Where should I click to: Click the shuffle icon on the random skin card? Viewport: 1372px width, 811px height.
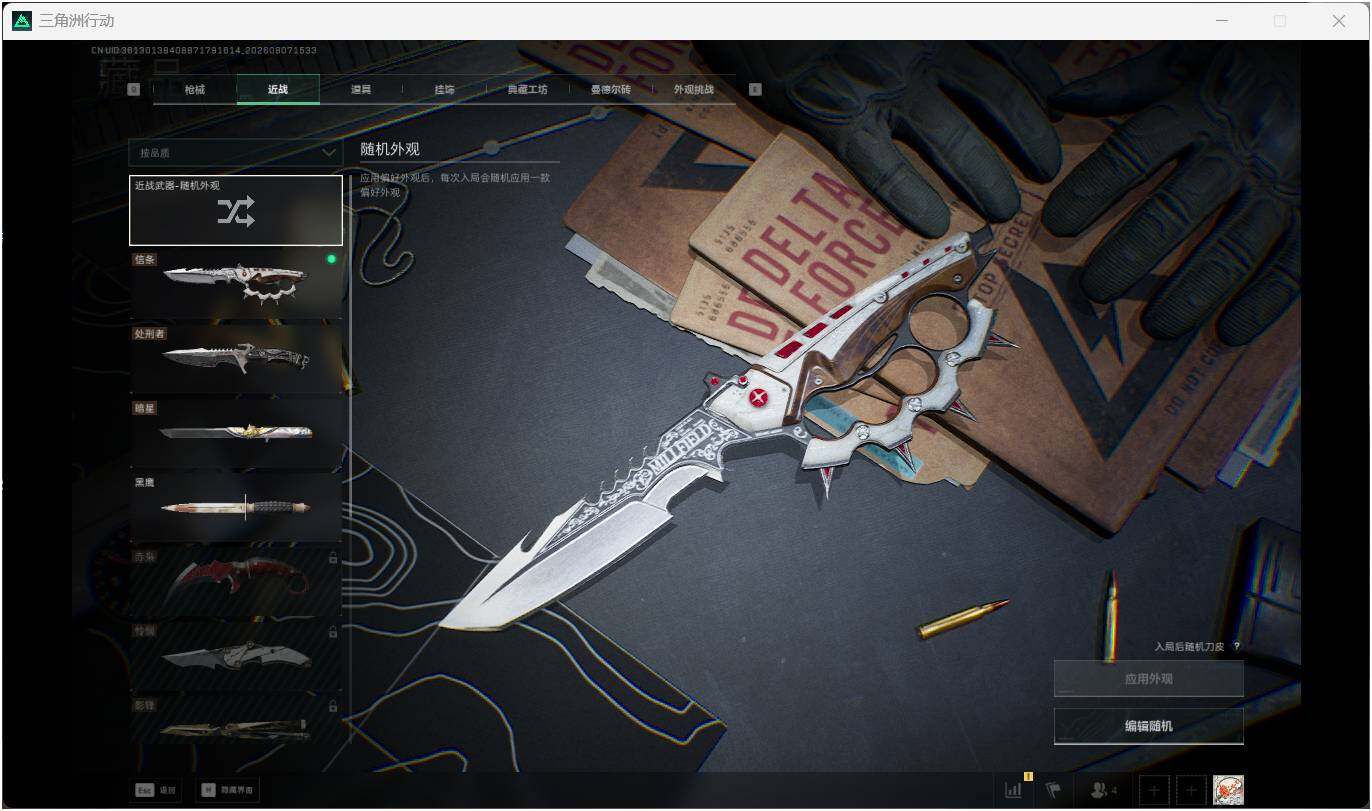pyautogui.click(x=236, y=211)
